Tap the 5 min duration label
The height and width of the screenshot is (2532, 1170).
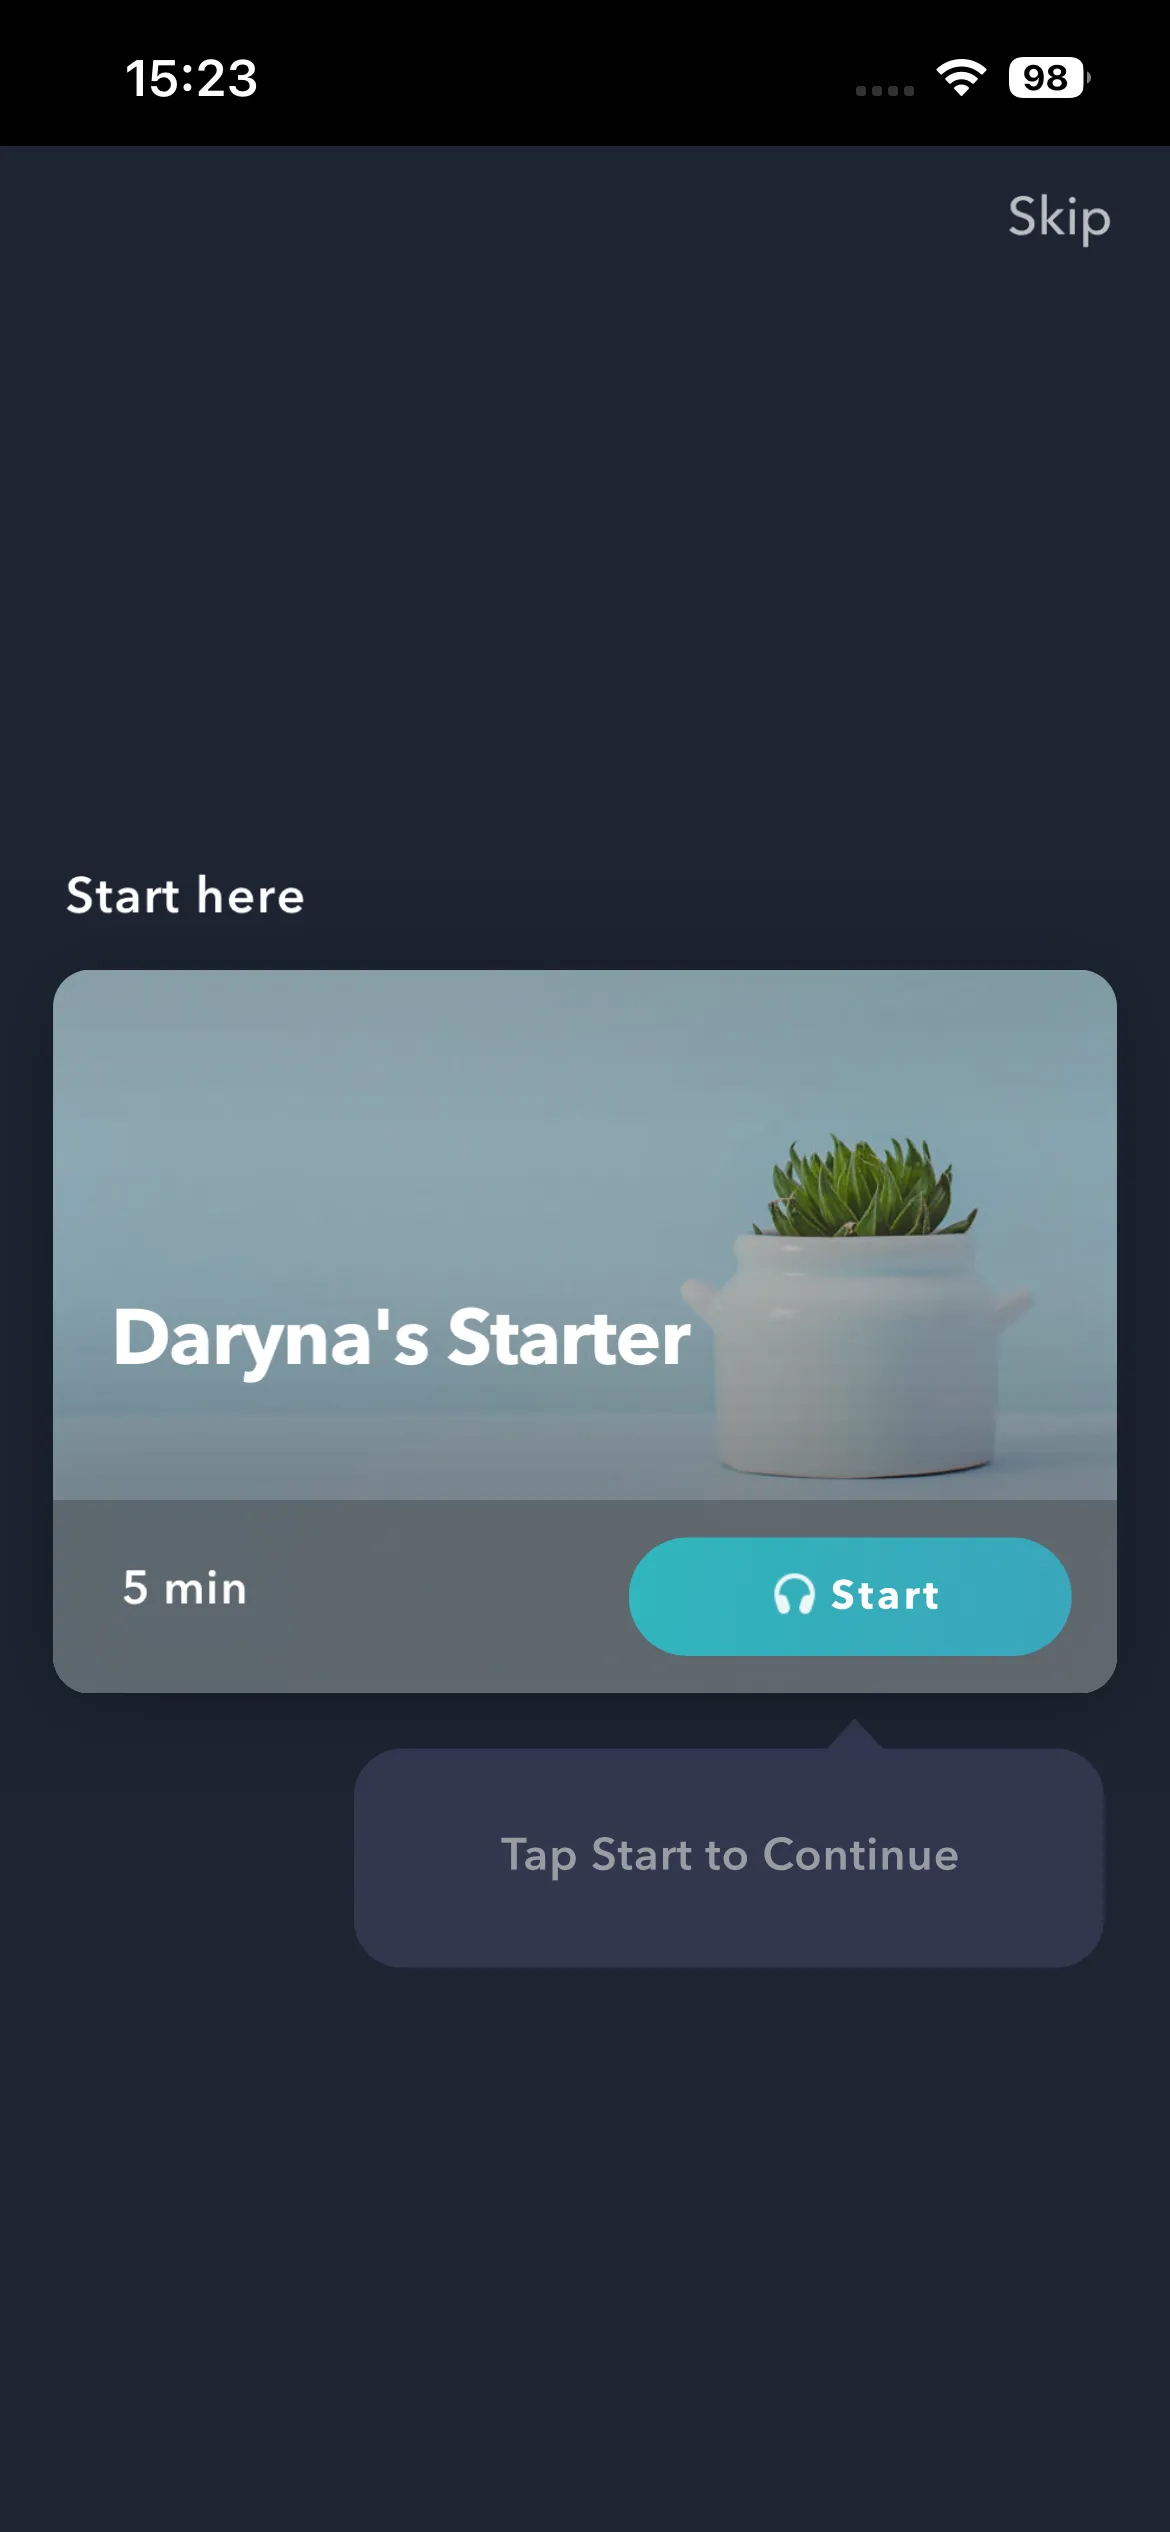pyautogui.click(x=185, y=1588)
